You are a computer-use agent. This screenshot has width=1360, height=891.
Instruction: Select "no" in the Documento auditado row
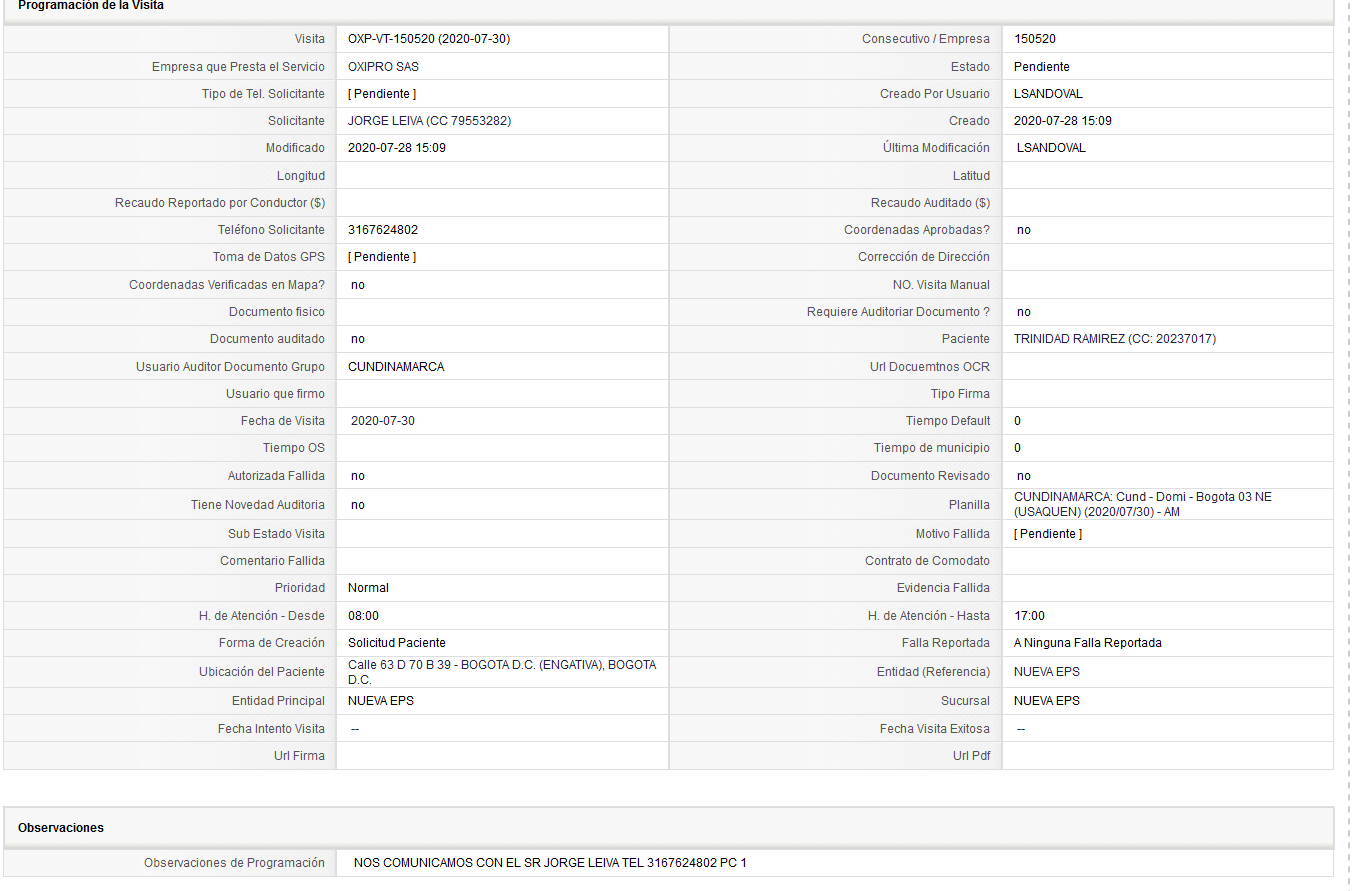point(358,339)
